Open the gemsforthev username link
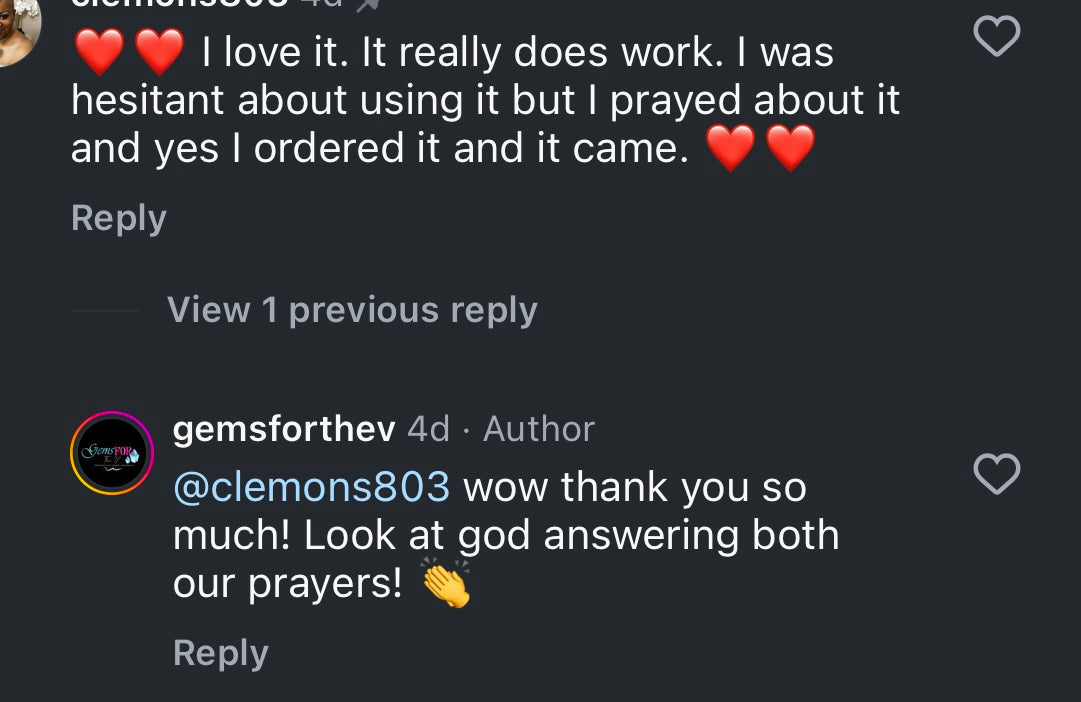The image size is (1081, 702). click(x=284, y=429)
